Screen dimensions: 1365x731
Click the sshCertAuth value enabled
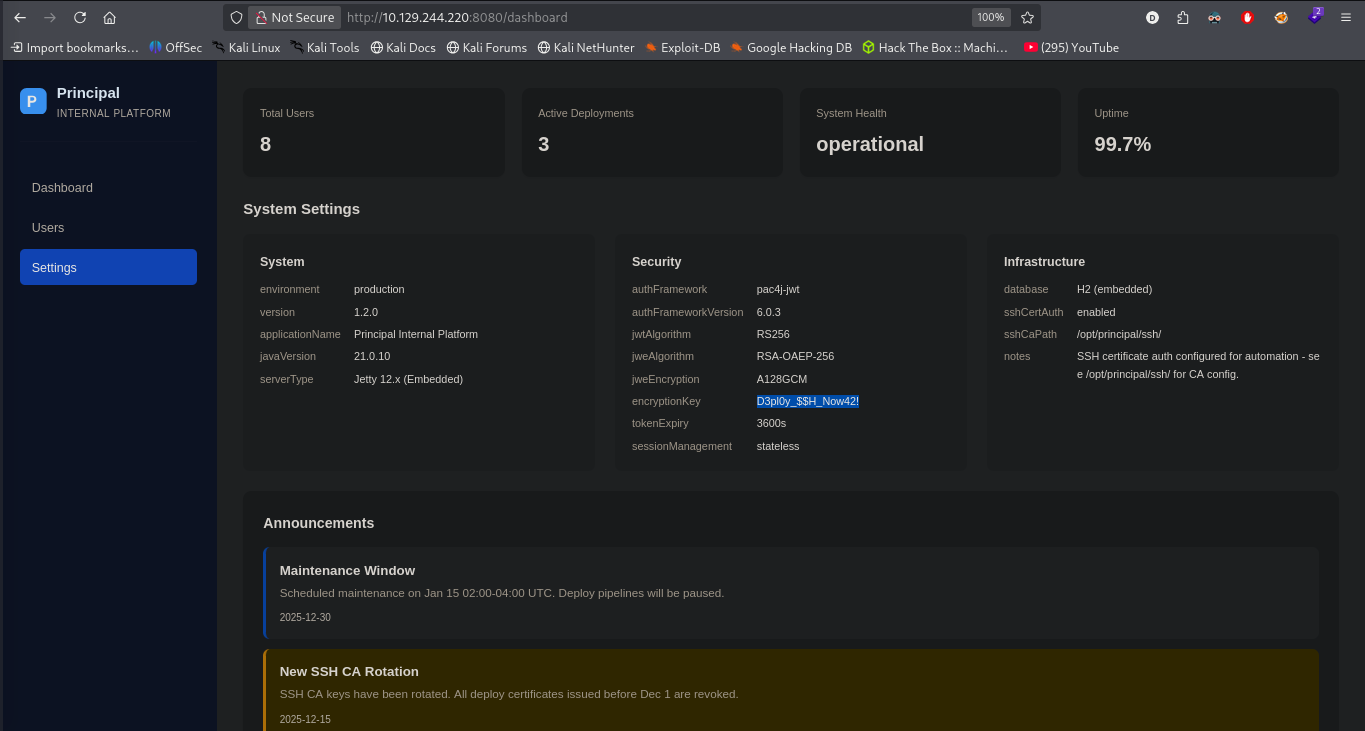(1096, 312)
